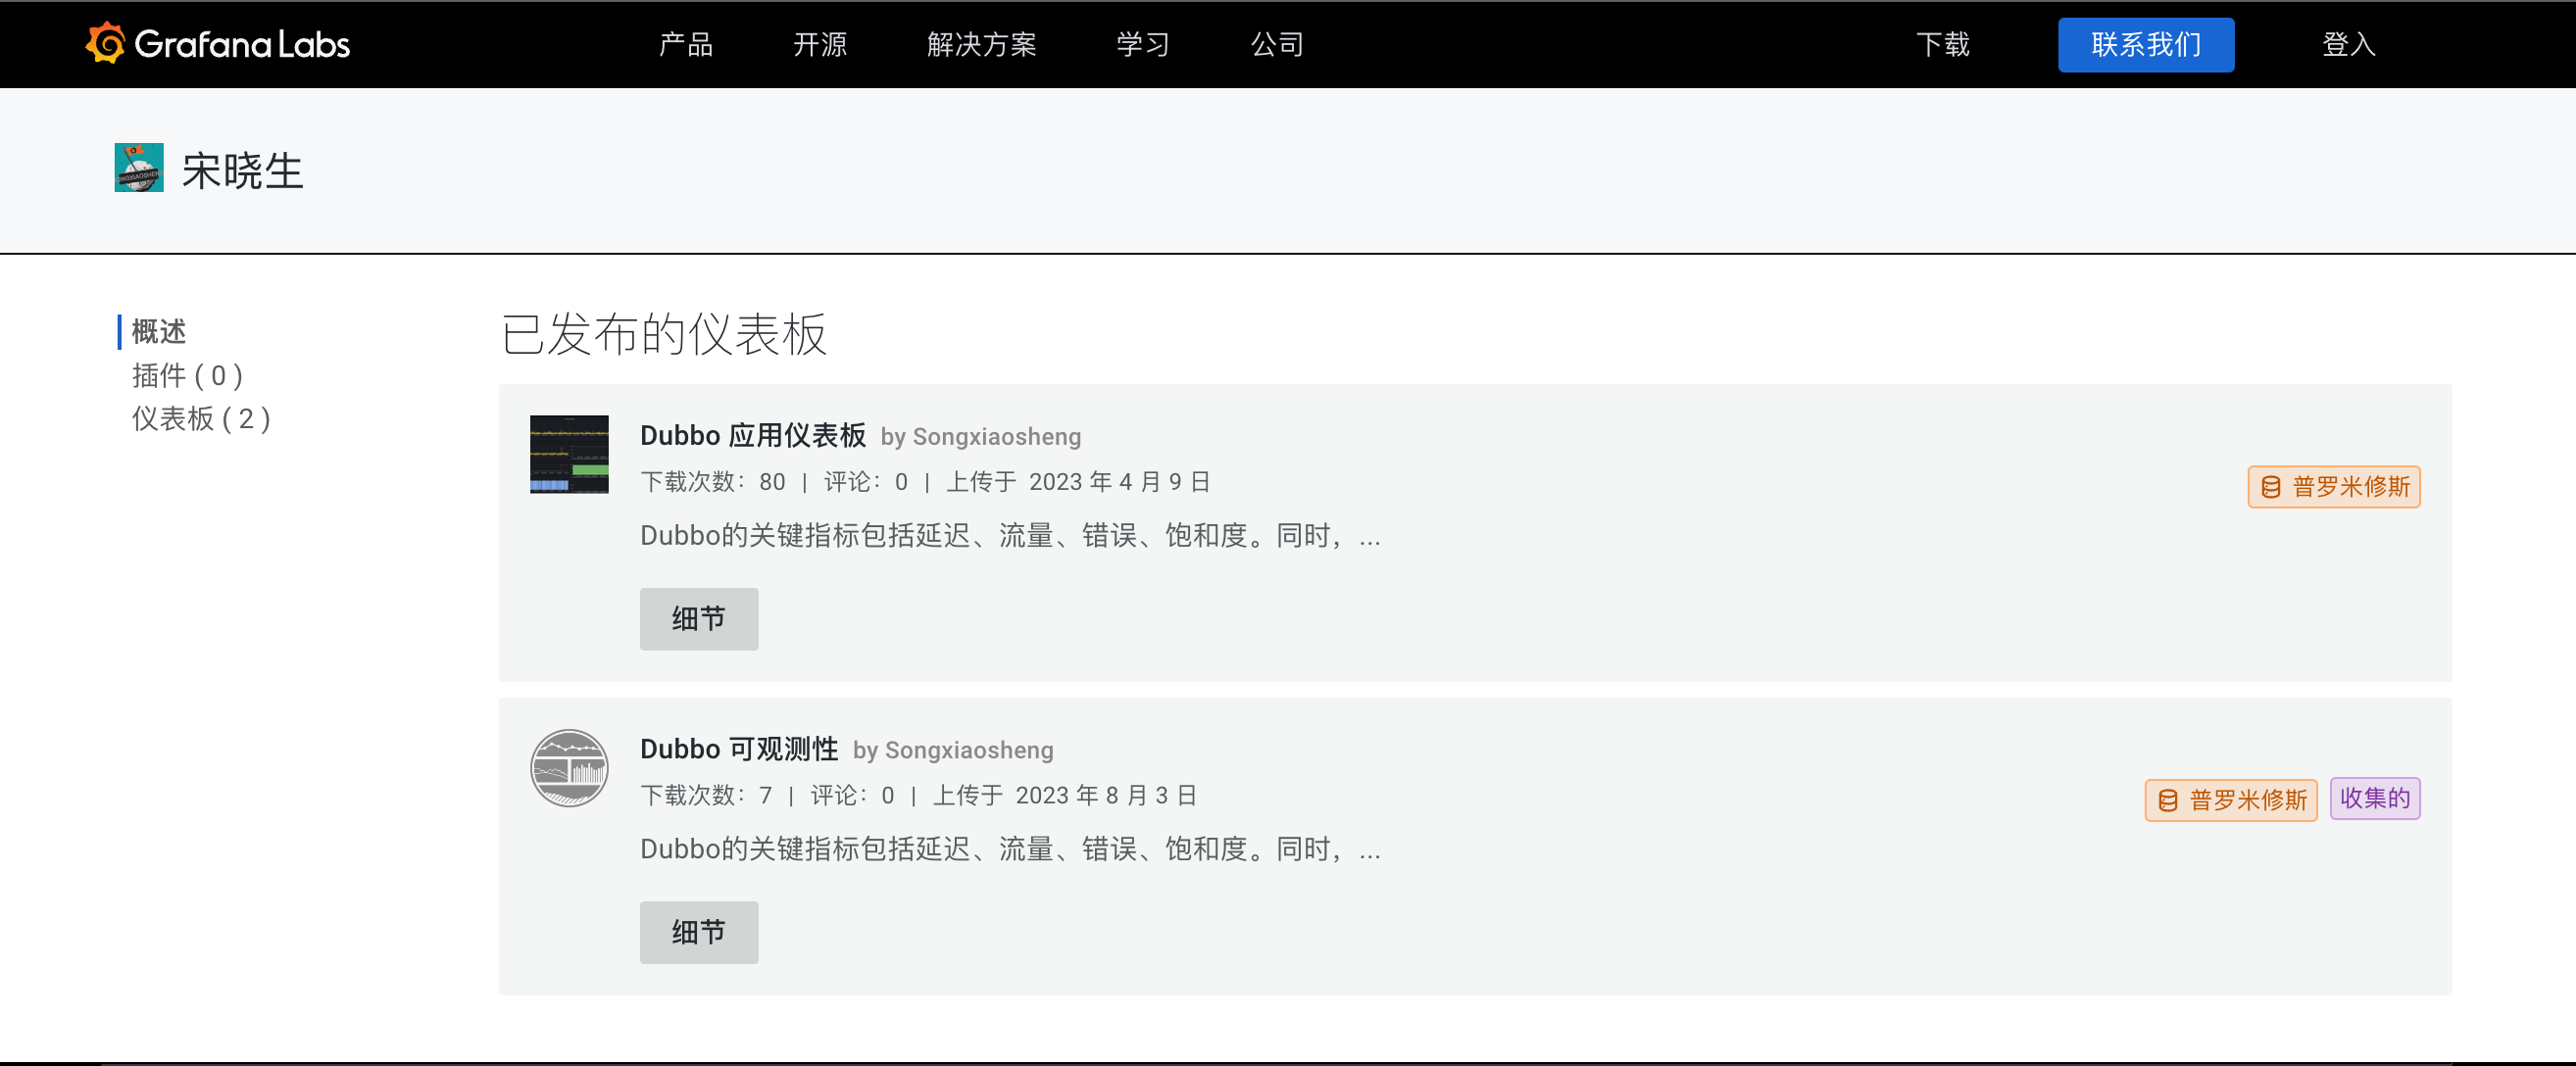This screenshot has width=2576, height=1066.
Task: Select the 概述 sidebar tab
Action: pyautogui.click(x=159, y=331)
